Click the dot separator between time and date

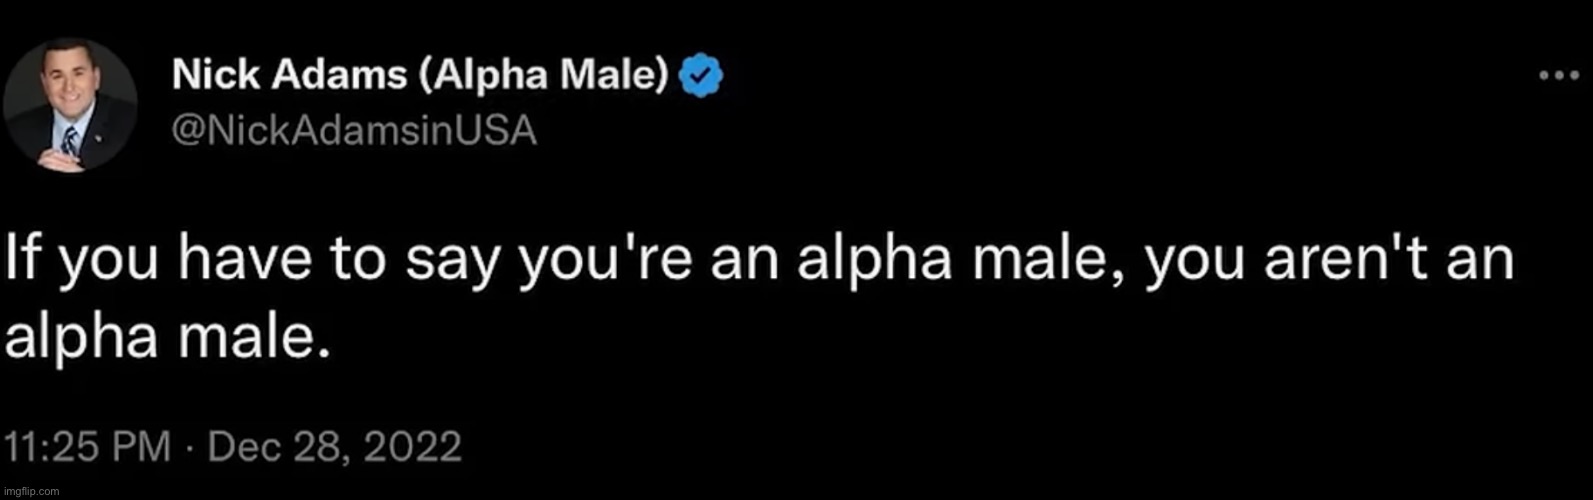pos(189,445)
